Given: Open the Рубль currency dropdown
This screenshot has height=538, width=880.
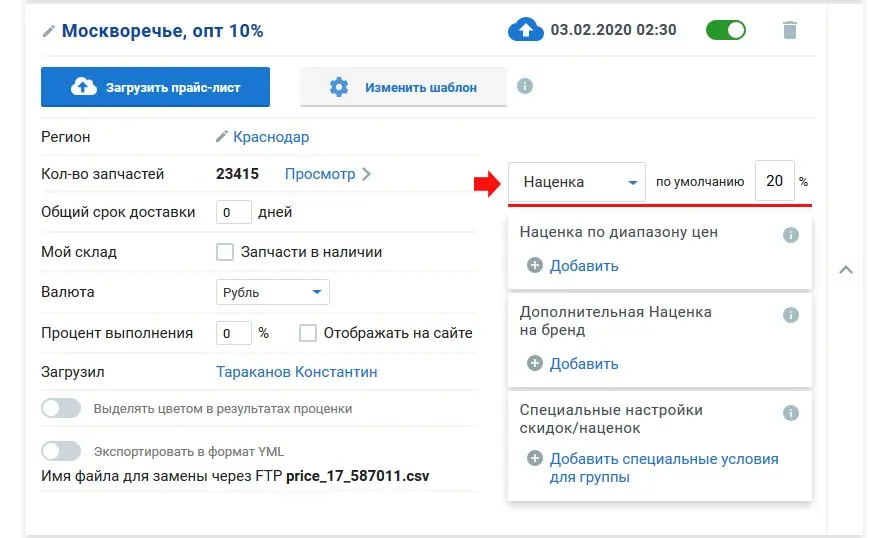Looking at the screenshot, I should coord(273,292).
